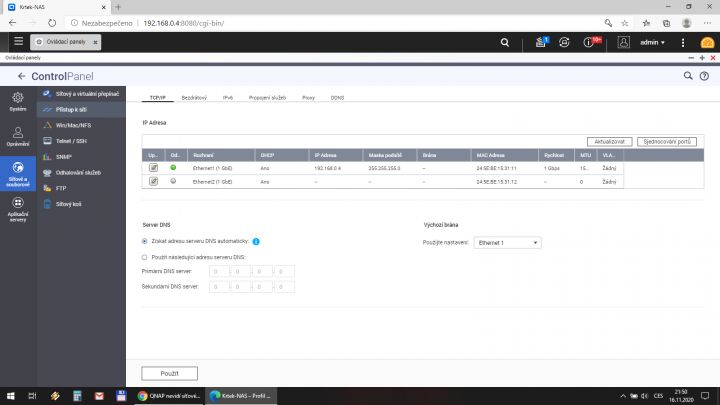Open the QTS main hamburger menu
The height and width of the screenshot is (405, 720).
click(x=18, y=41)
